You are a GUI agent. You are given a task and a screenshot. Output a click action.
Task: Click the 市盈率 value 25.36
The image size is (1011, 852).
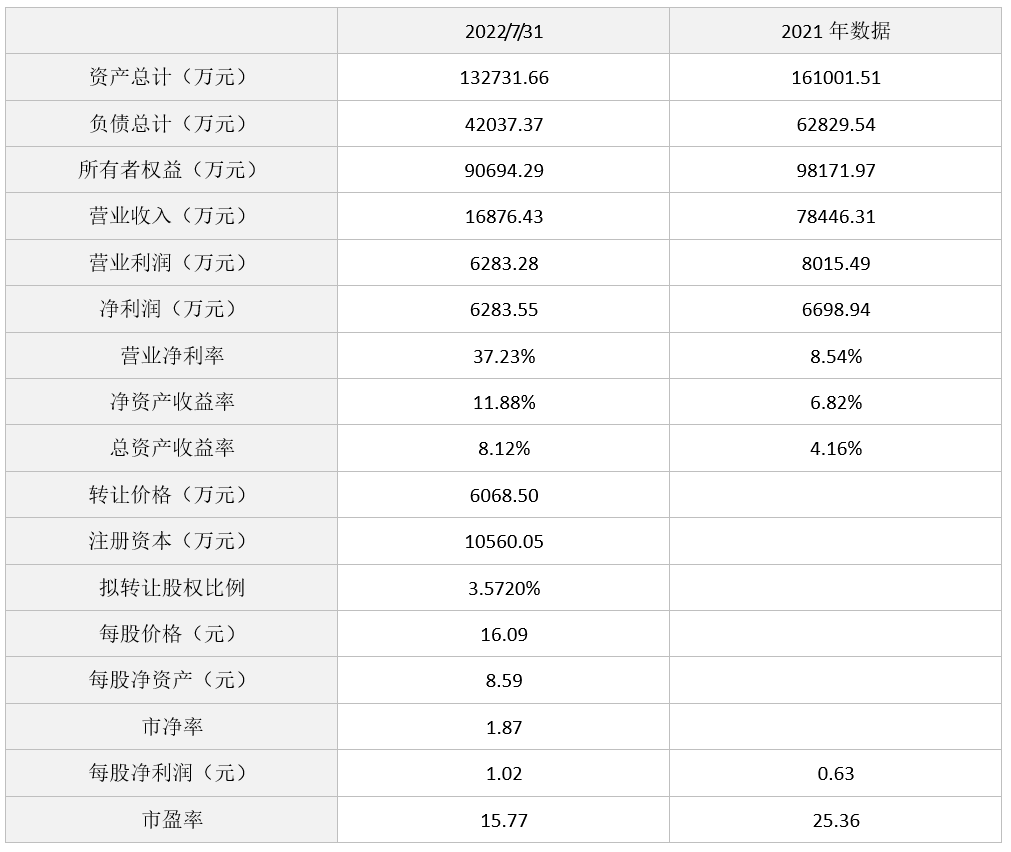pyautogui.click(x=835, y=821)
